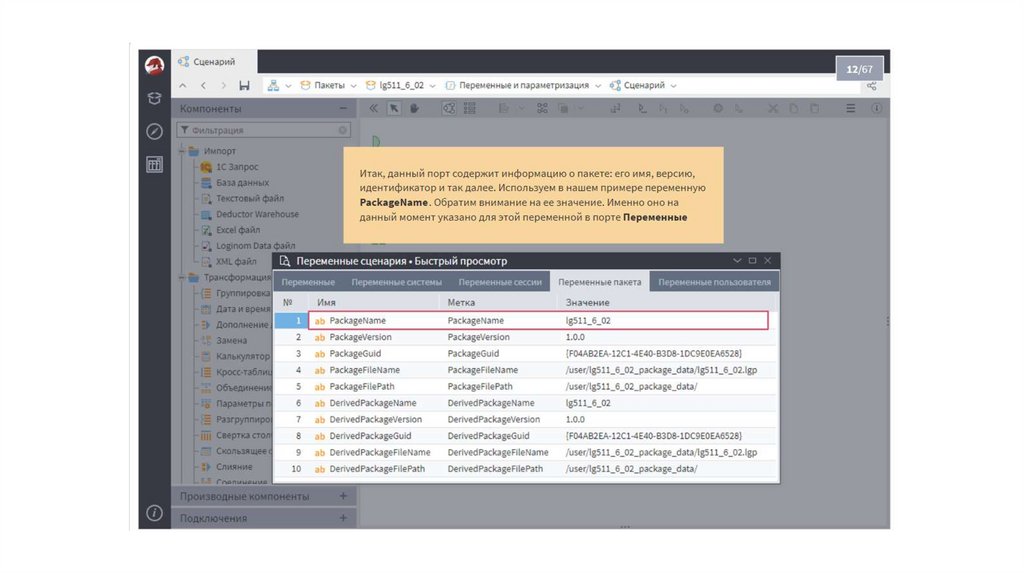Select the PackageName row in table
The image size is (1024, 574).
[538, 321]
